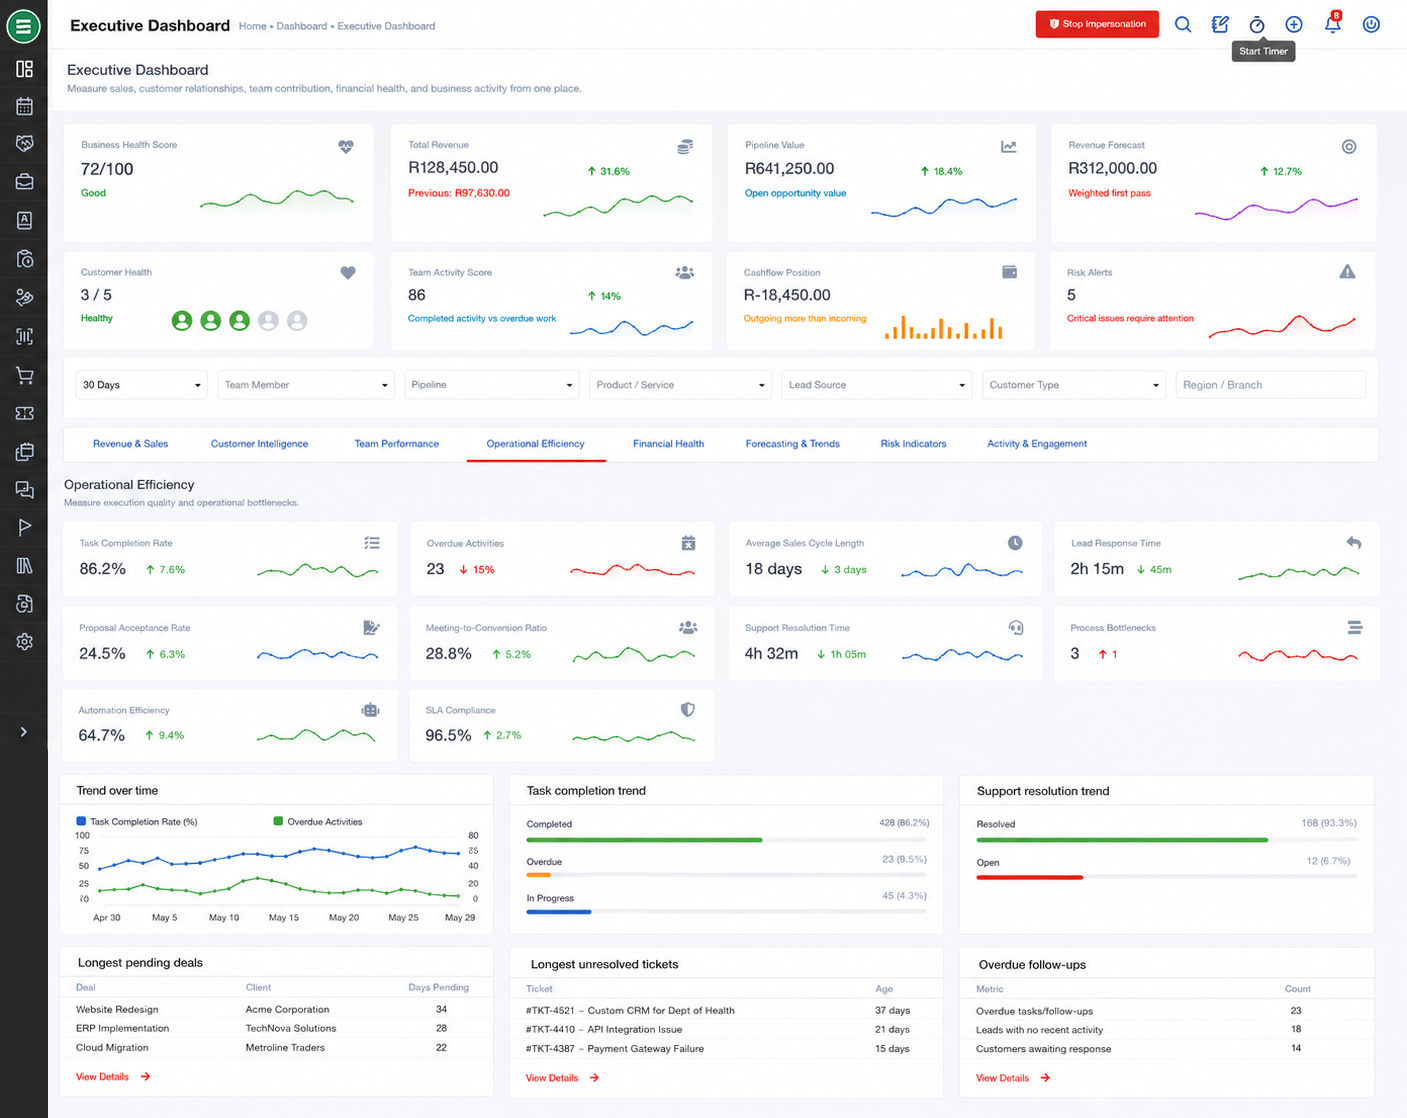Toggle Overdue Activities legend item
The image size is (1407, 1118).
click(x=318, y=822)
